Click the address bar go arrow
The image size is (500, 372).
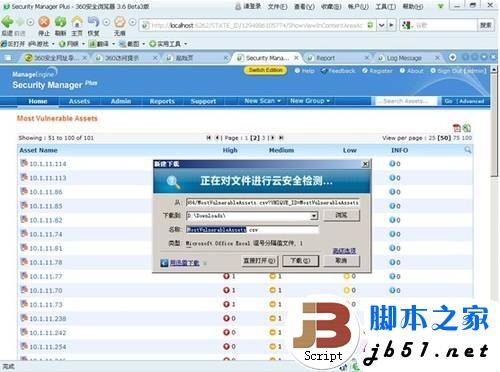(x=391, y=25)
